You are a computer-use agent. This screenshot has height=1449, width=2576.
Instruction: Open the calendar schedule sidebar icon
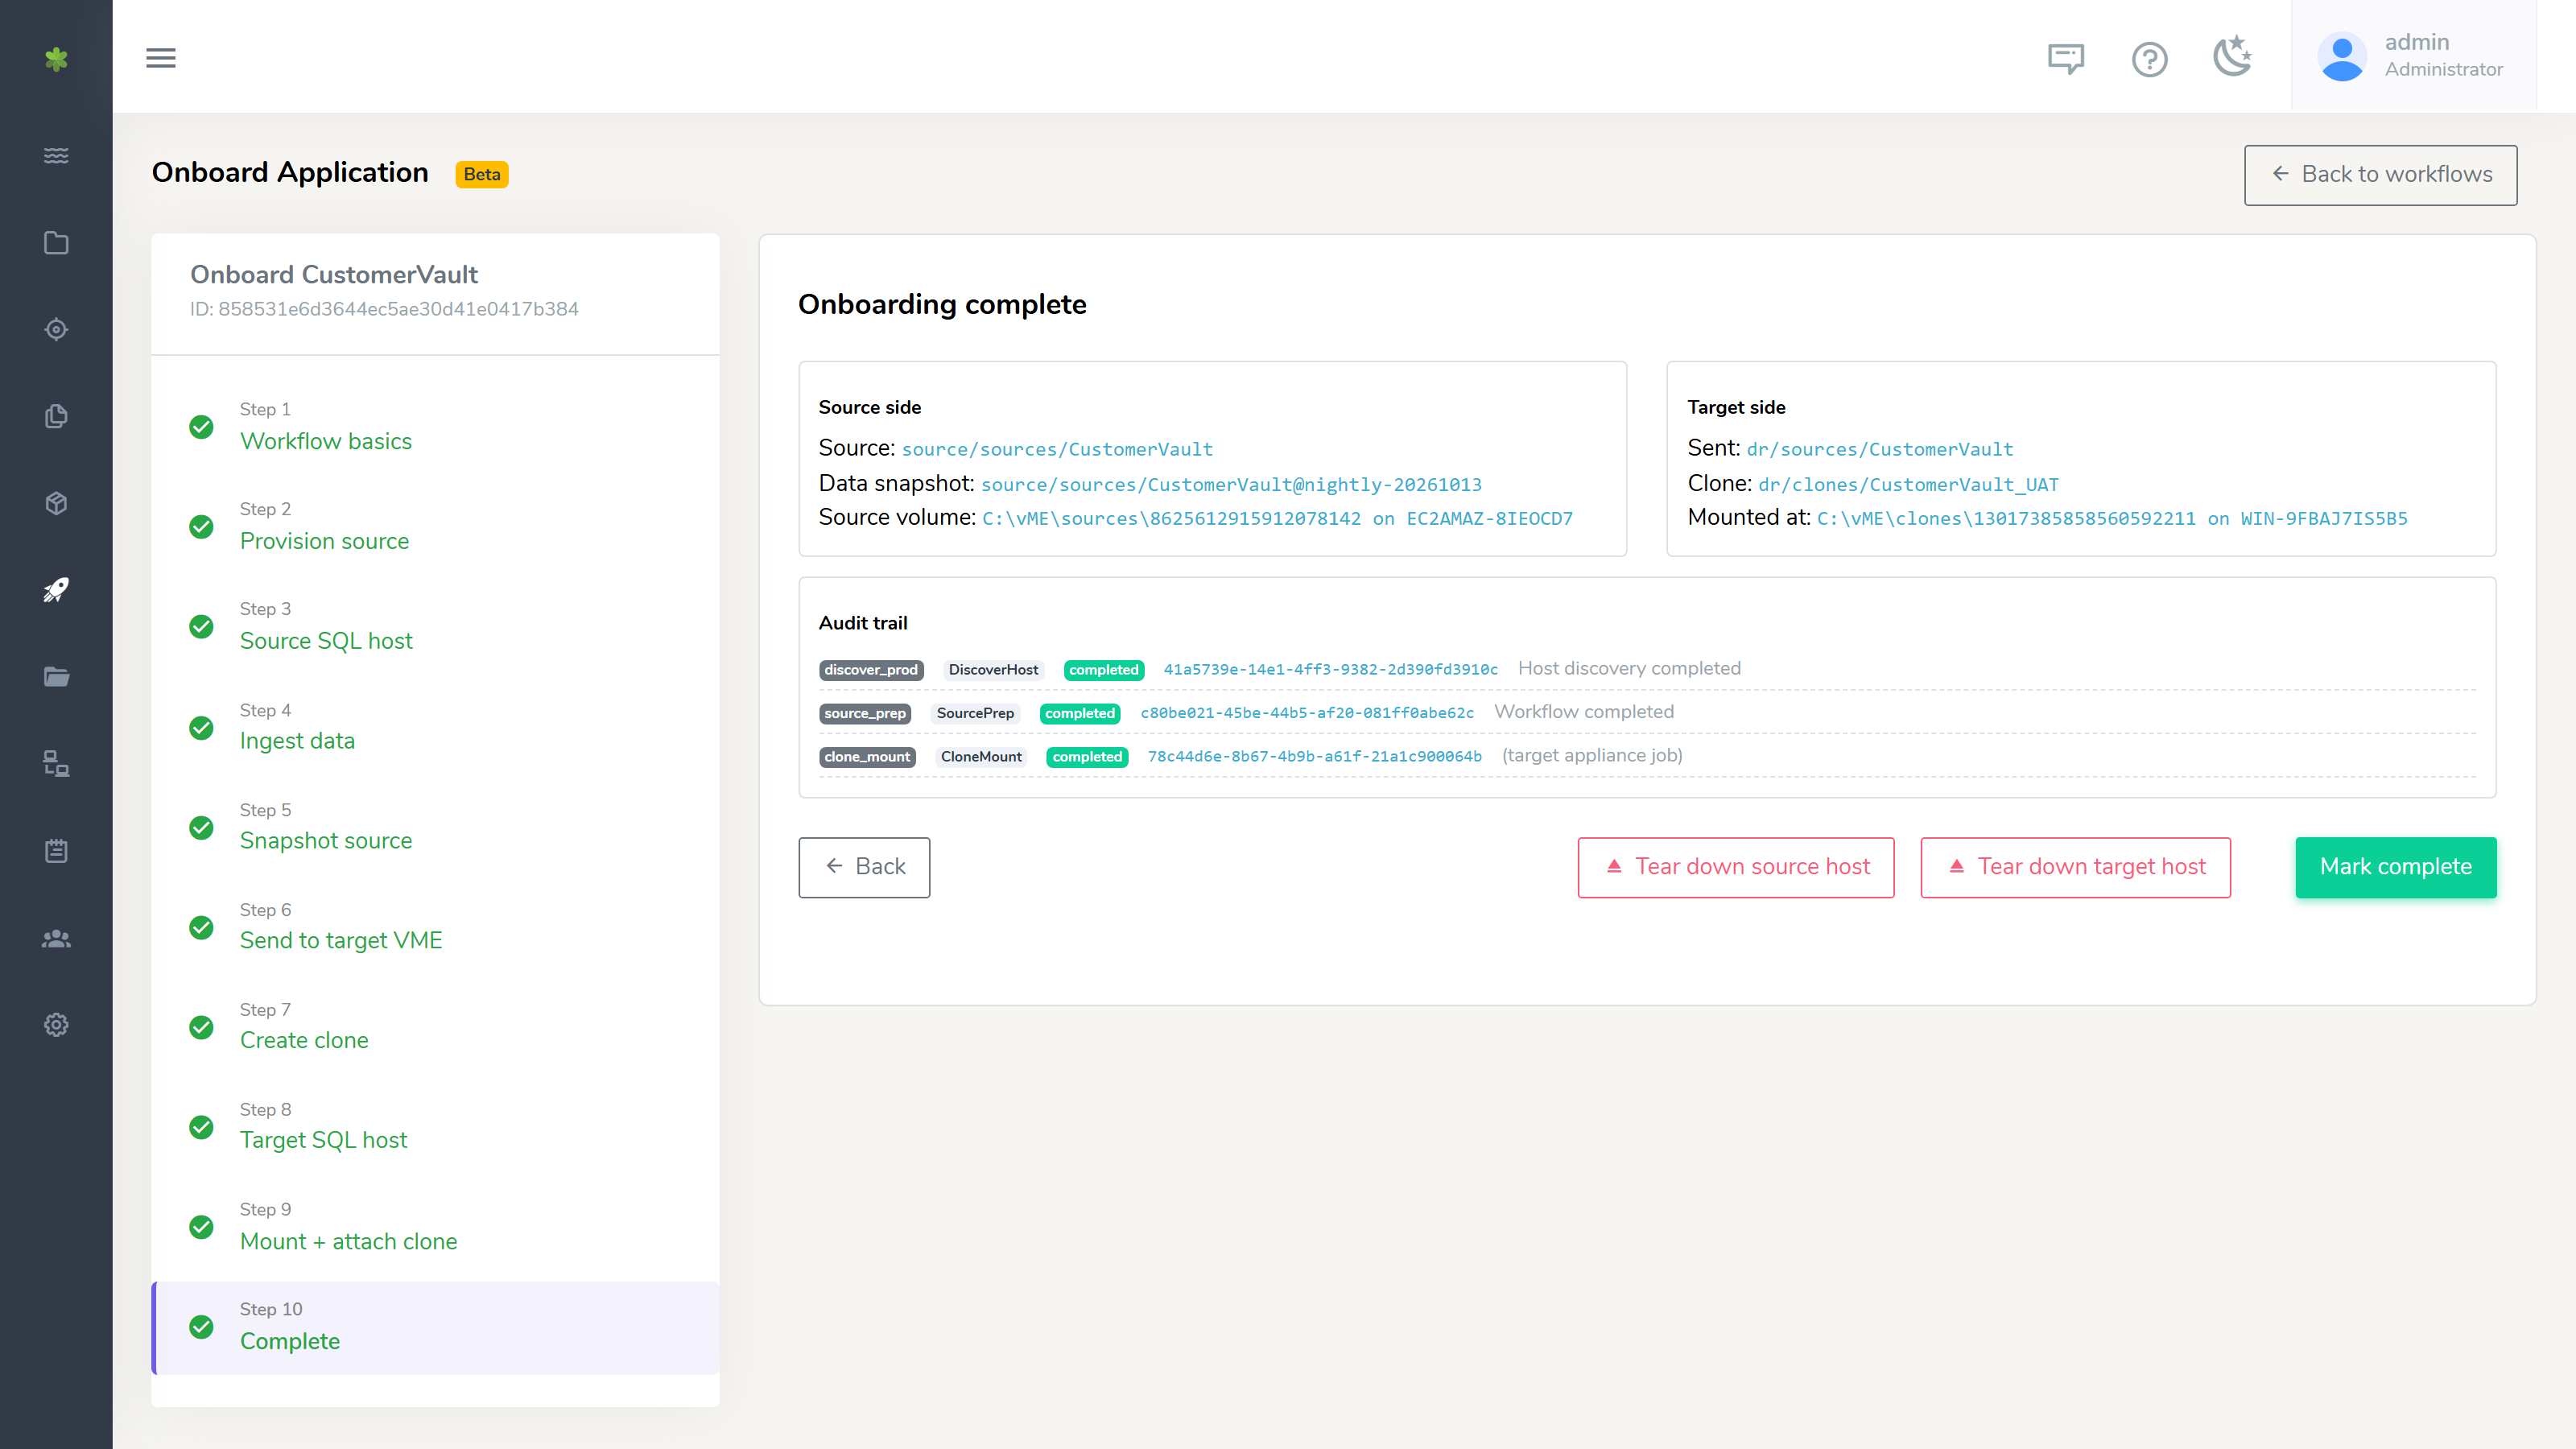pyautogui.click(x=56, y=851)
